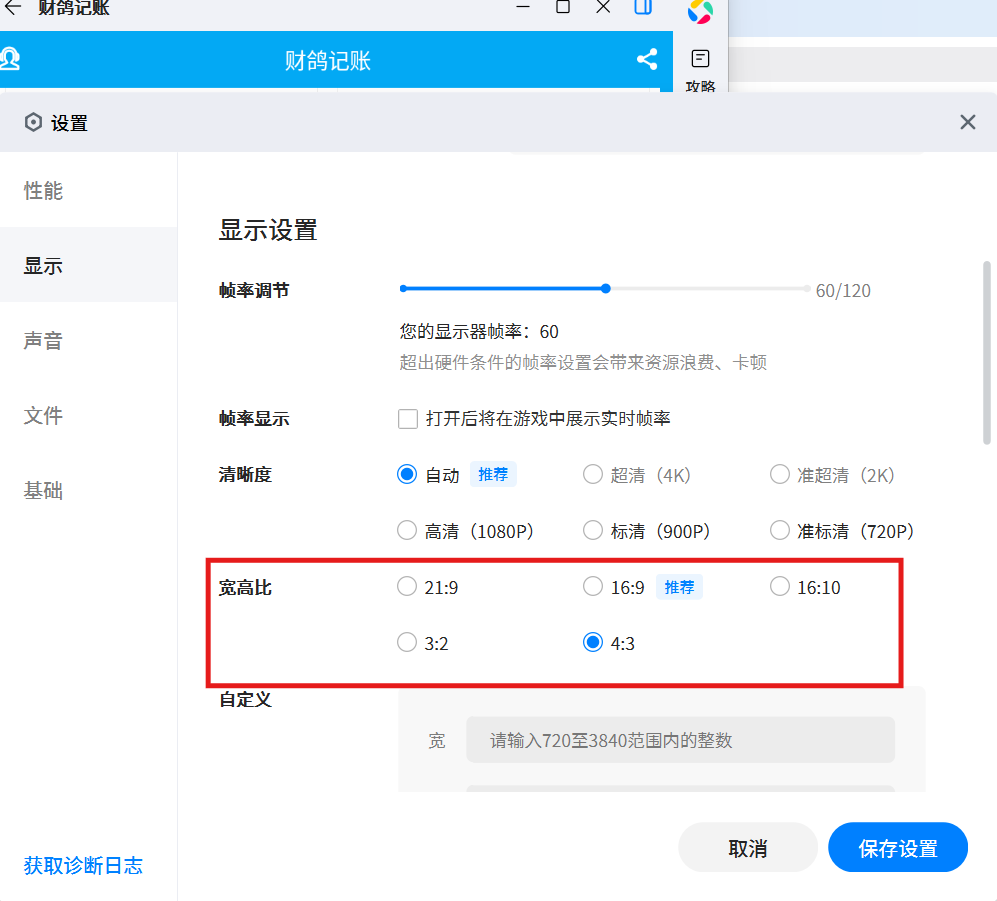Open the user profile icon in header
The image size is (997, 901).
coord(10,59)
